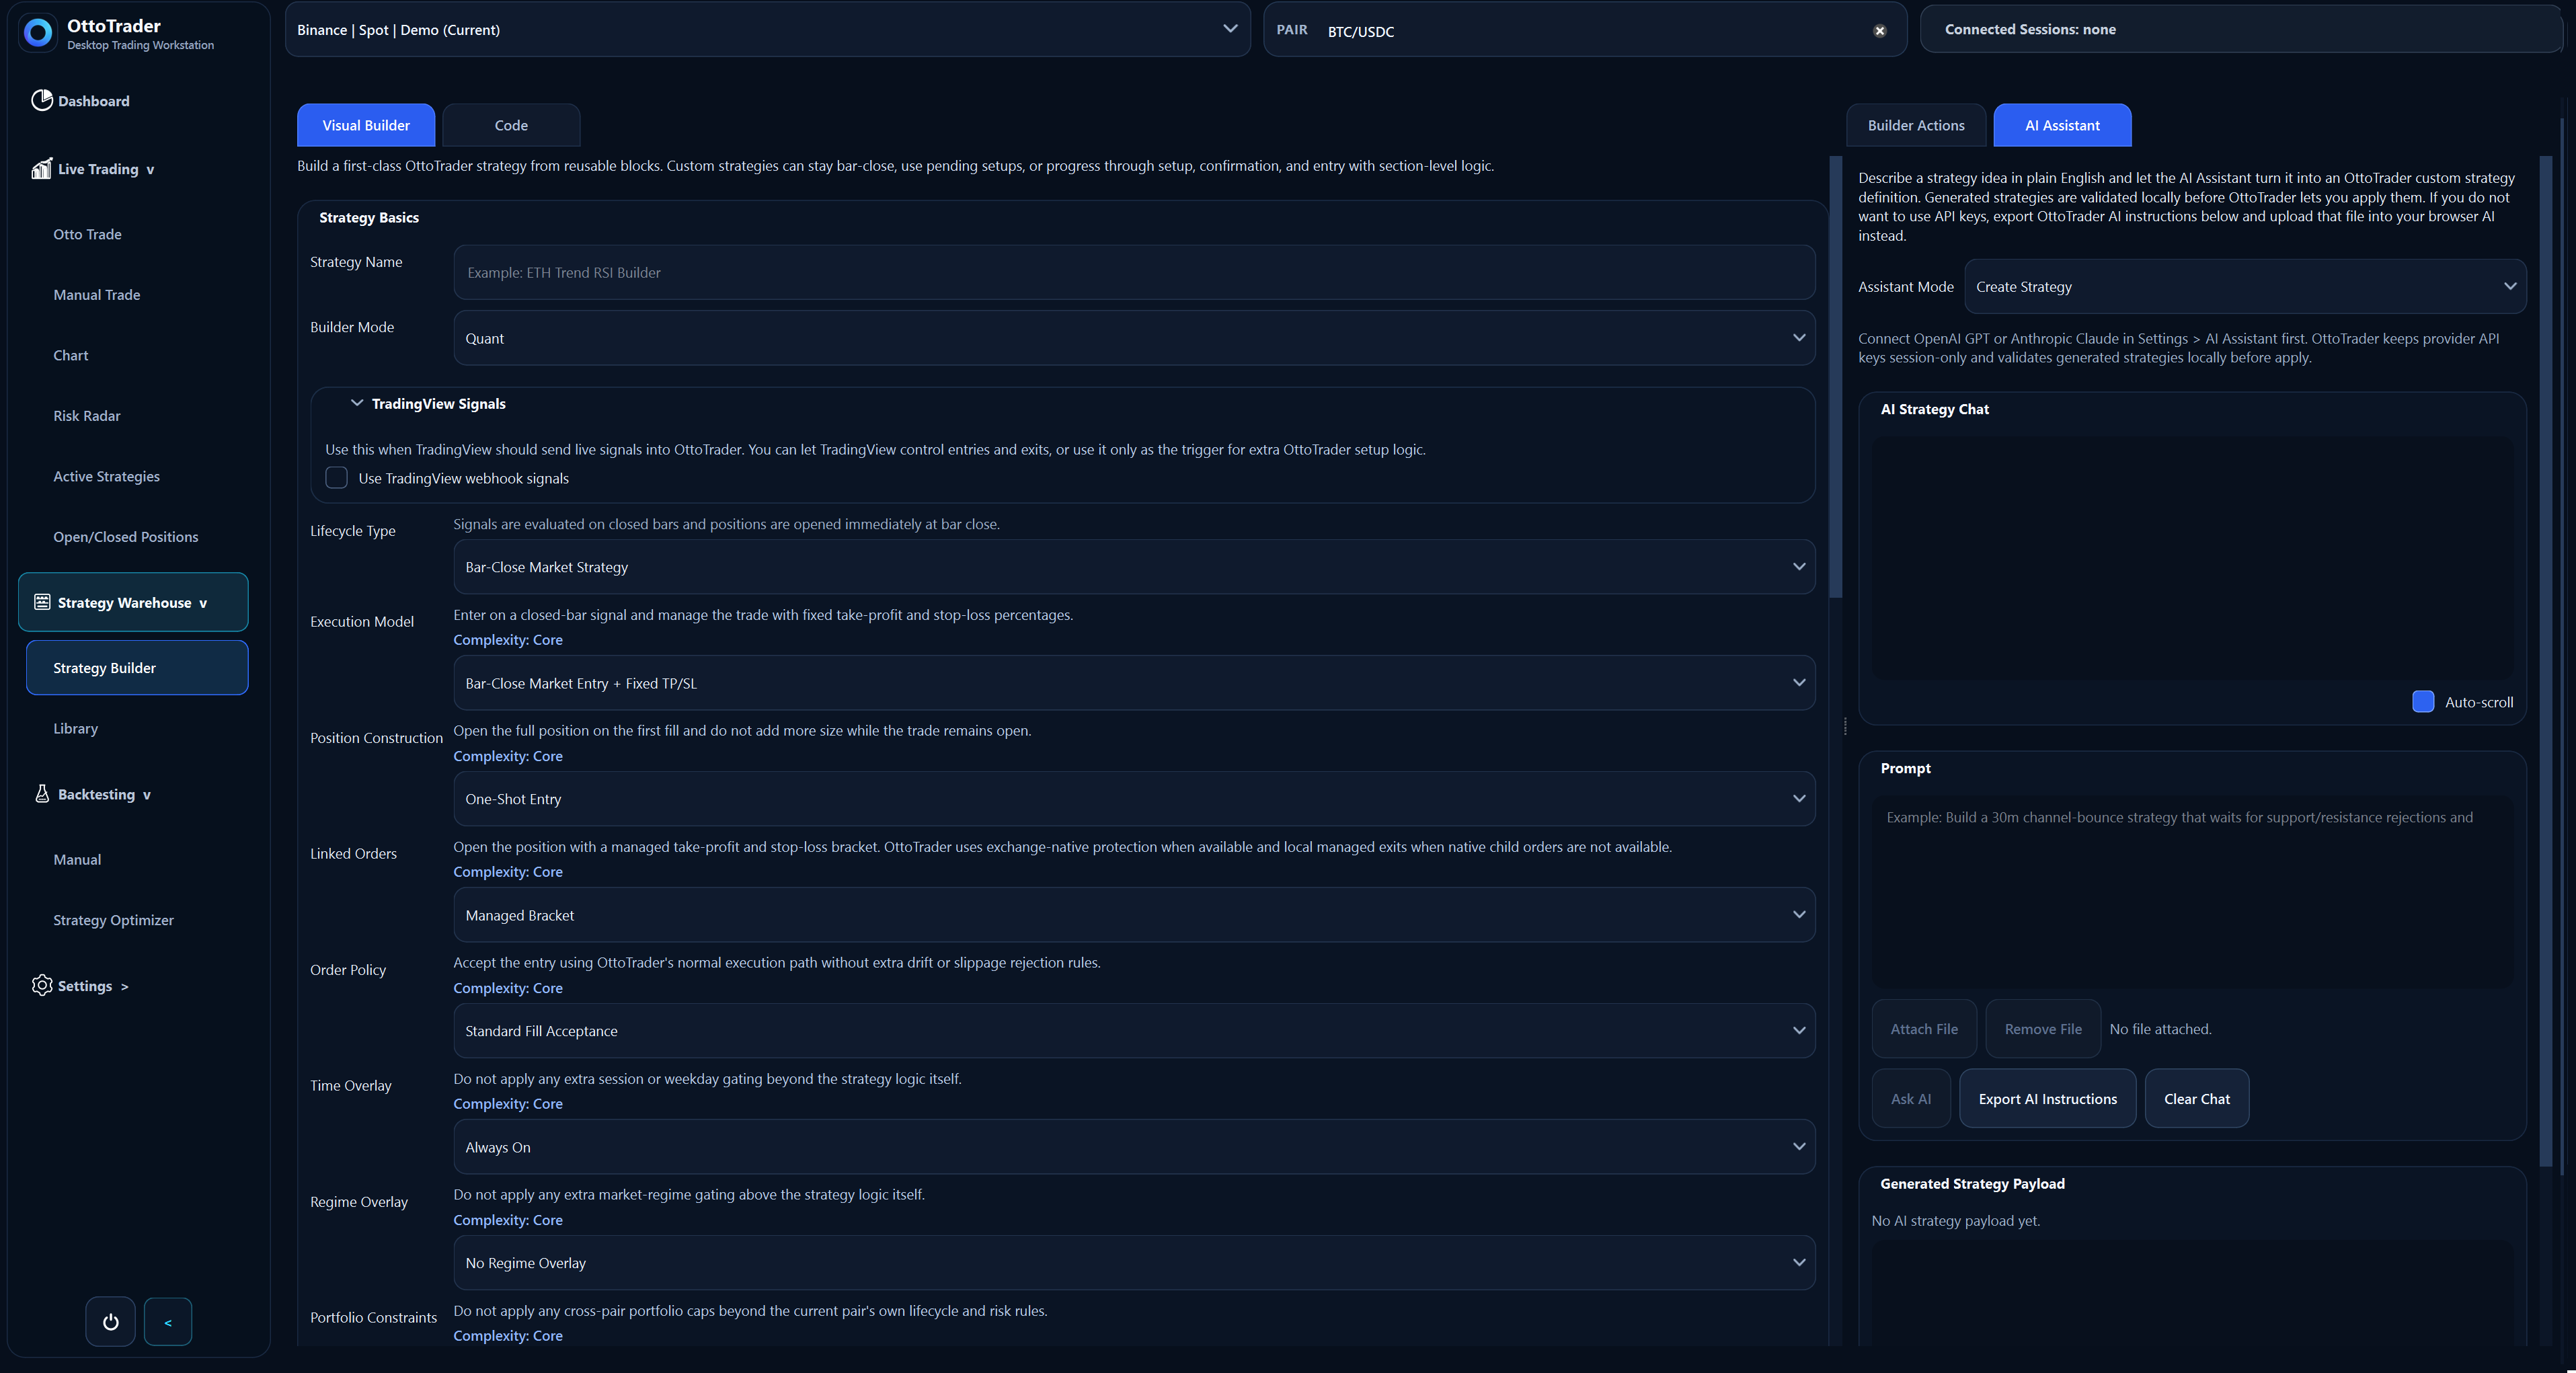Select Strategy Builder in sidebar
This screenshot has width=2576, height=1373.
137,668
